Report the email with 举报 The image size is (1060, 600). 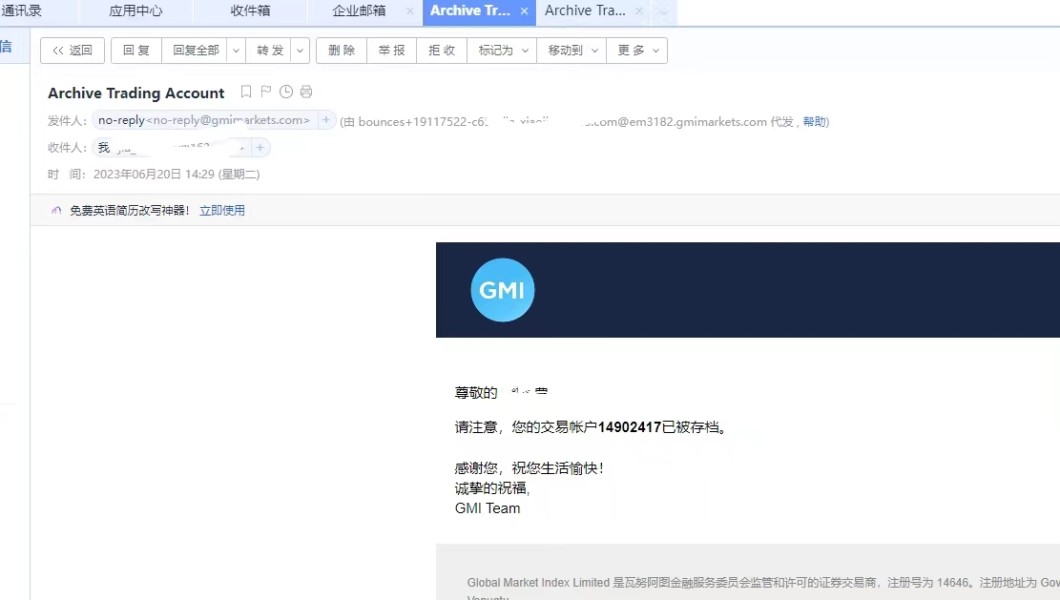(x=391, y=51)
